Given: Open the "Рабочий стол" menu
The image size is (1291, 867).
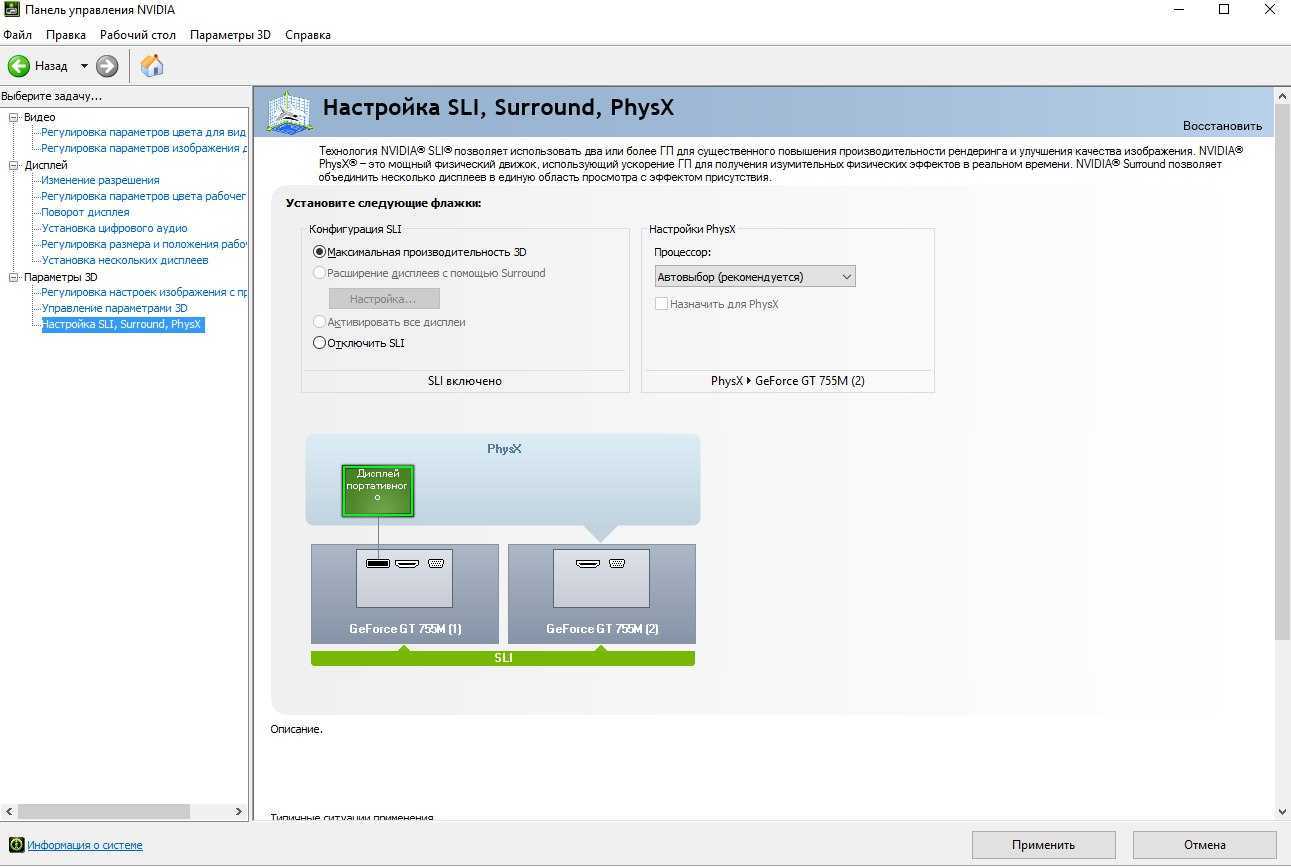Looking at the screenshot, I should tap(137, 35).
